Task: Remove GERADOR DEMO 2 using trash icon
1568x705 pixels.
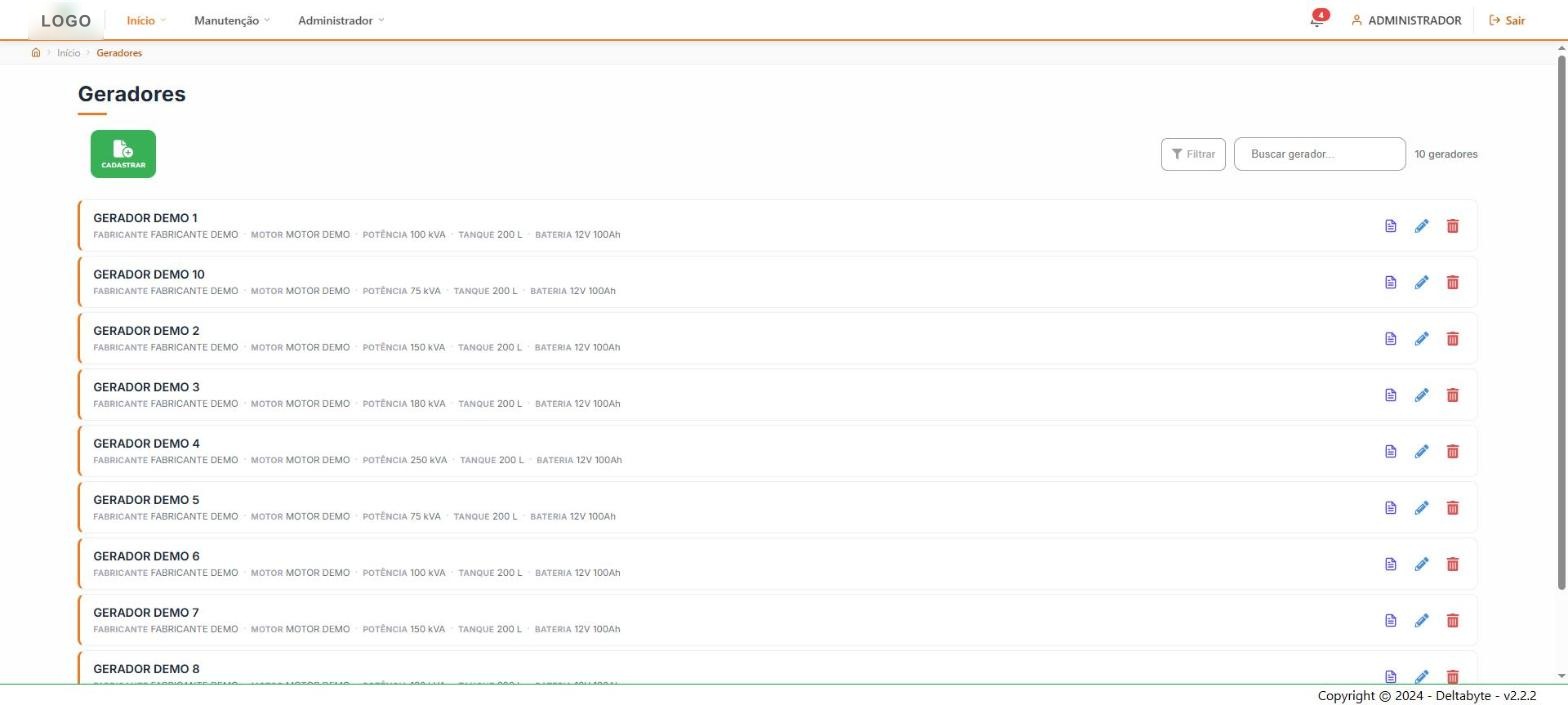Action: click(x=1453, y=339)
